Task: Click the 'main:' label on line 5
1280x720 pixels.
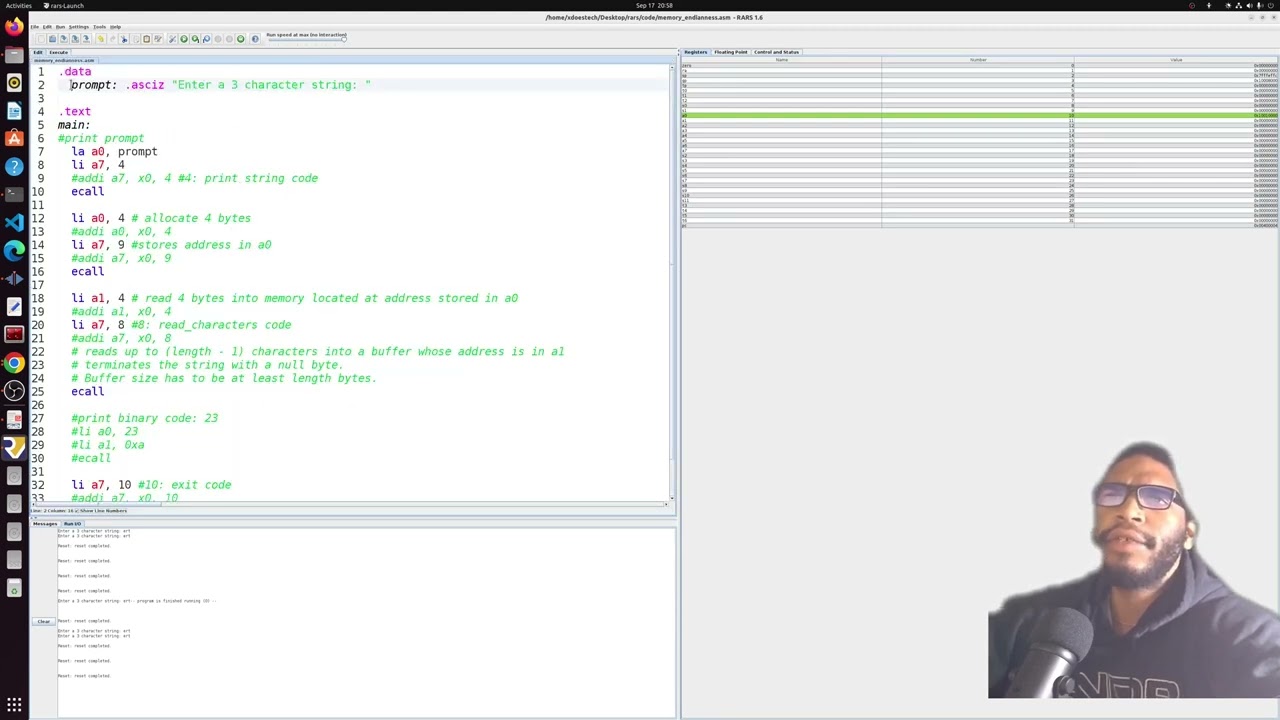Action: [x=73, y=125]
